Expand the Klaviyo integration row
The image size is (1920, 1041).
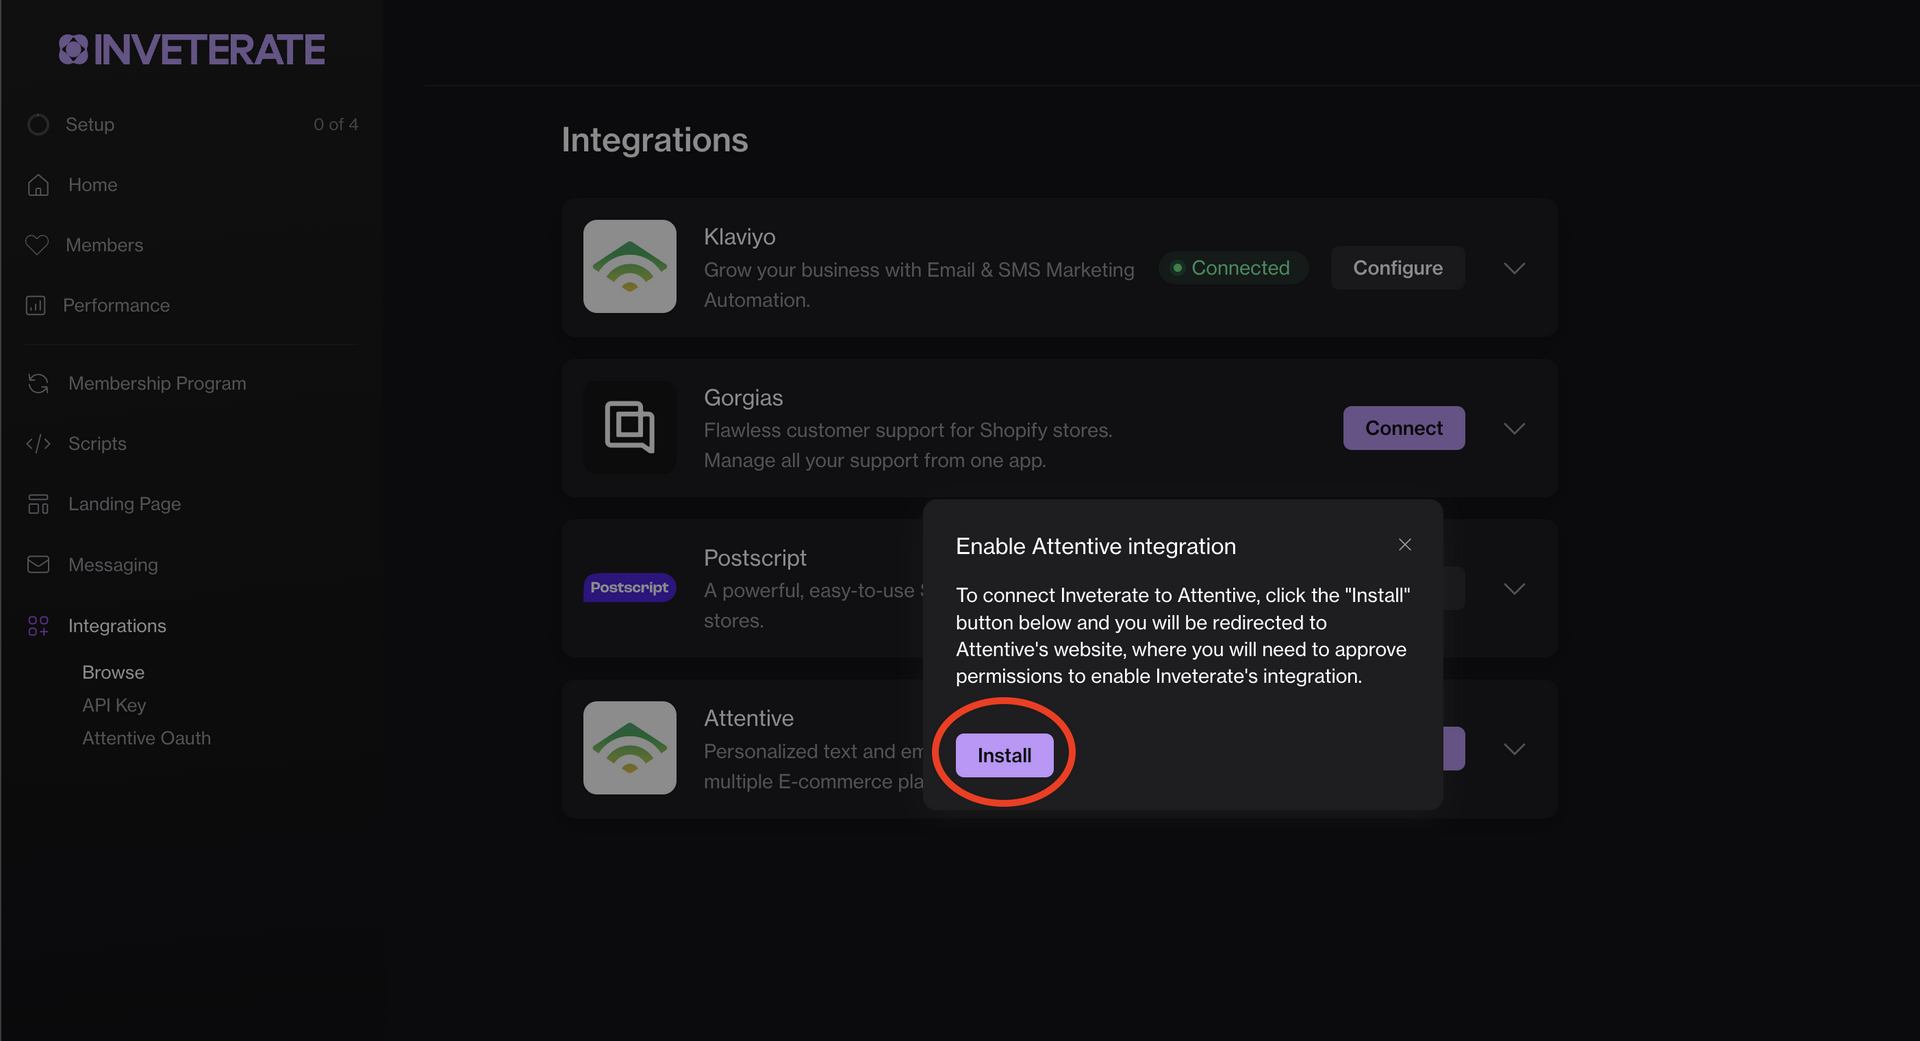point(1514,268)
